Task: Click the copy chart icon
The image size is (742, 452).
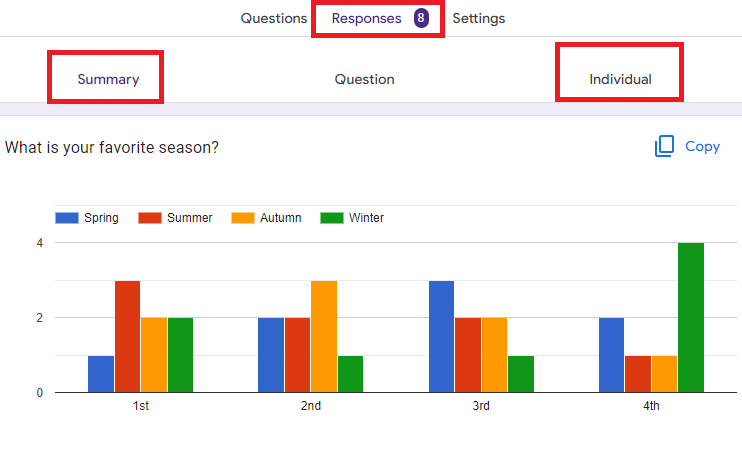Action: [664, 146]
